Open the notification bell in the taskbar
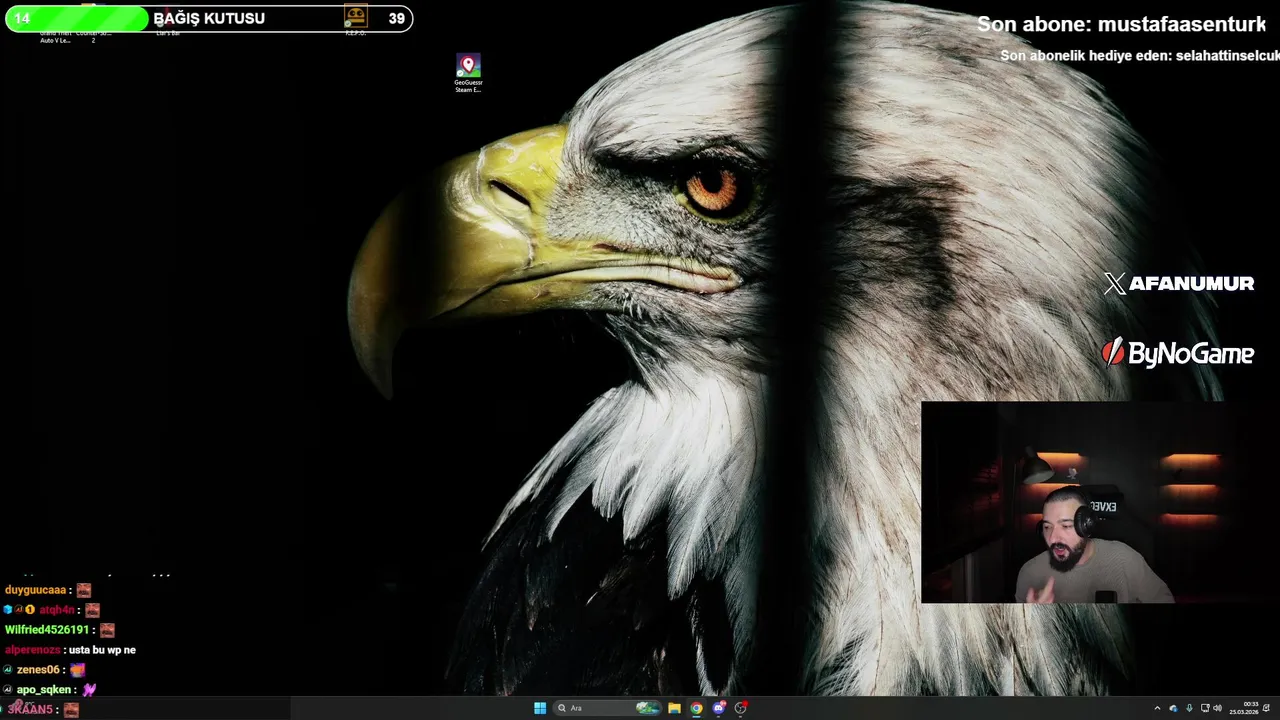Viewport: 1280px width, 720px height. point(1267,708)
